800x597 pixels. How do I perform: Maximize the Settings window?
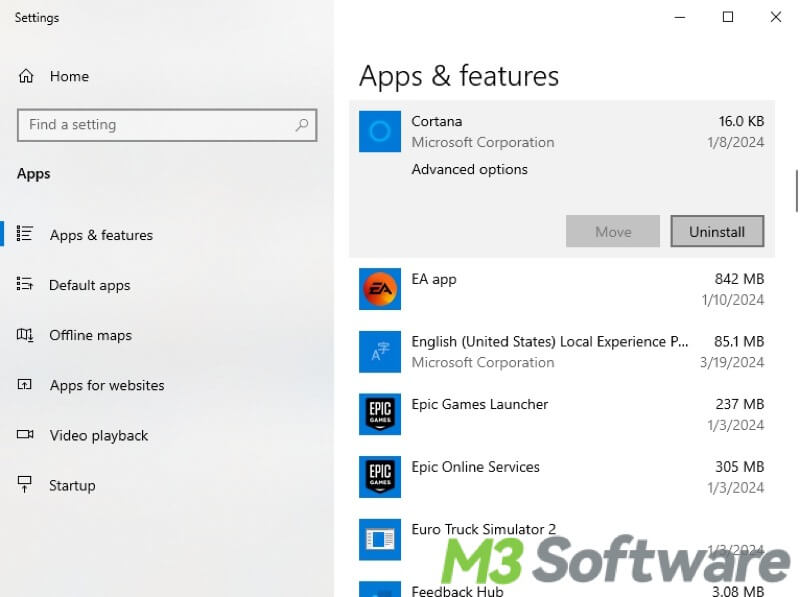[x=728, y=17]
